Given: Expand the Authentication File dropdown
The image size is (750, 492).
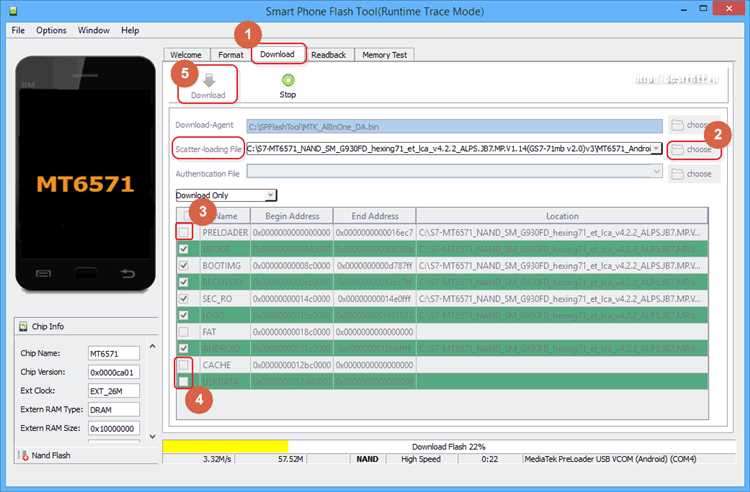Looking at the screenshot, I should pyautogui.click(x=656, y=172).
